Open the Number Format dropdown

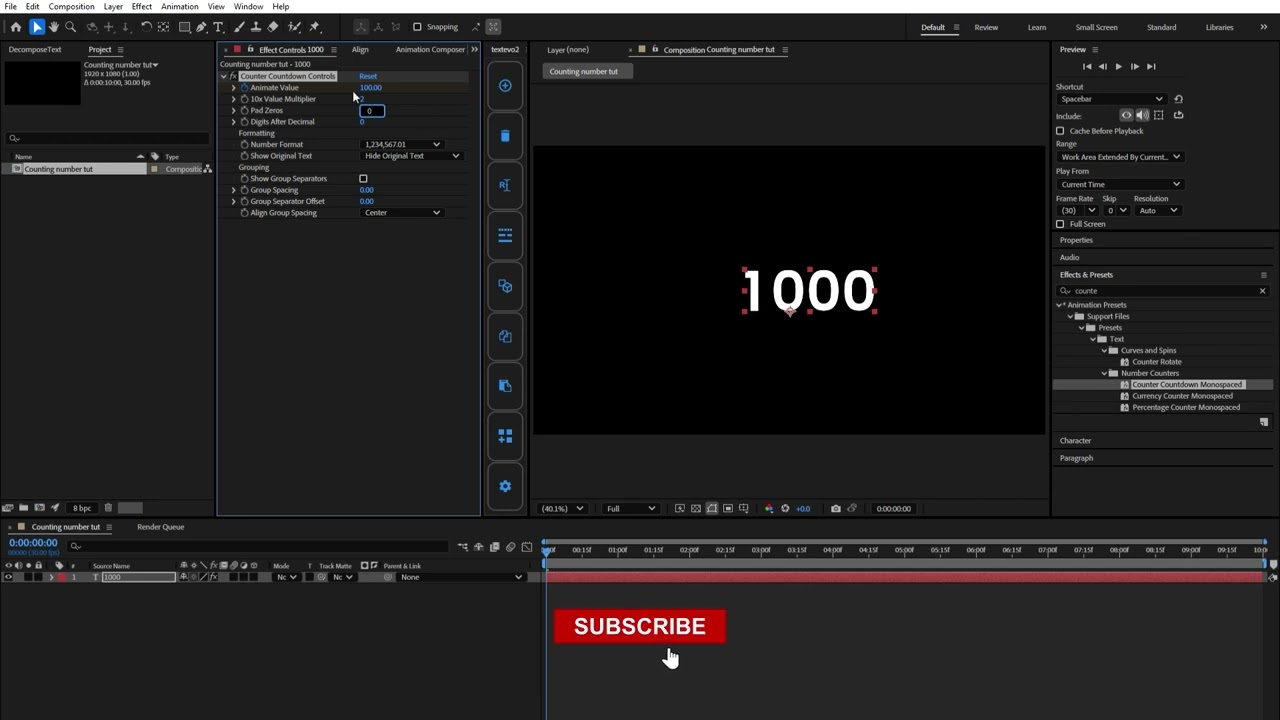click(x=402, y=145)
